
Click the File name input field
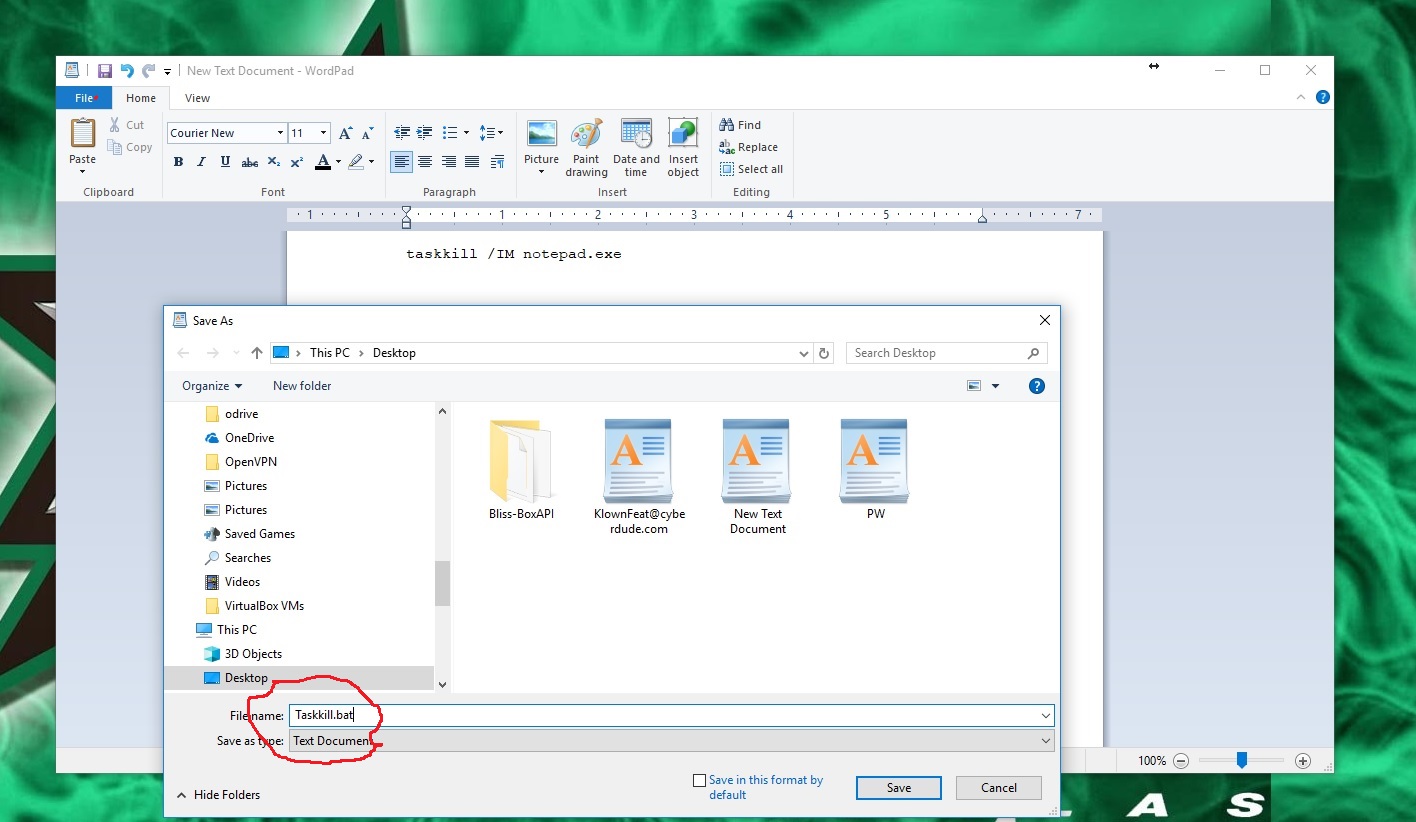point(671,715)
